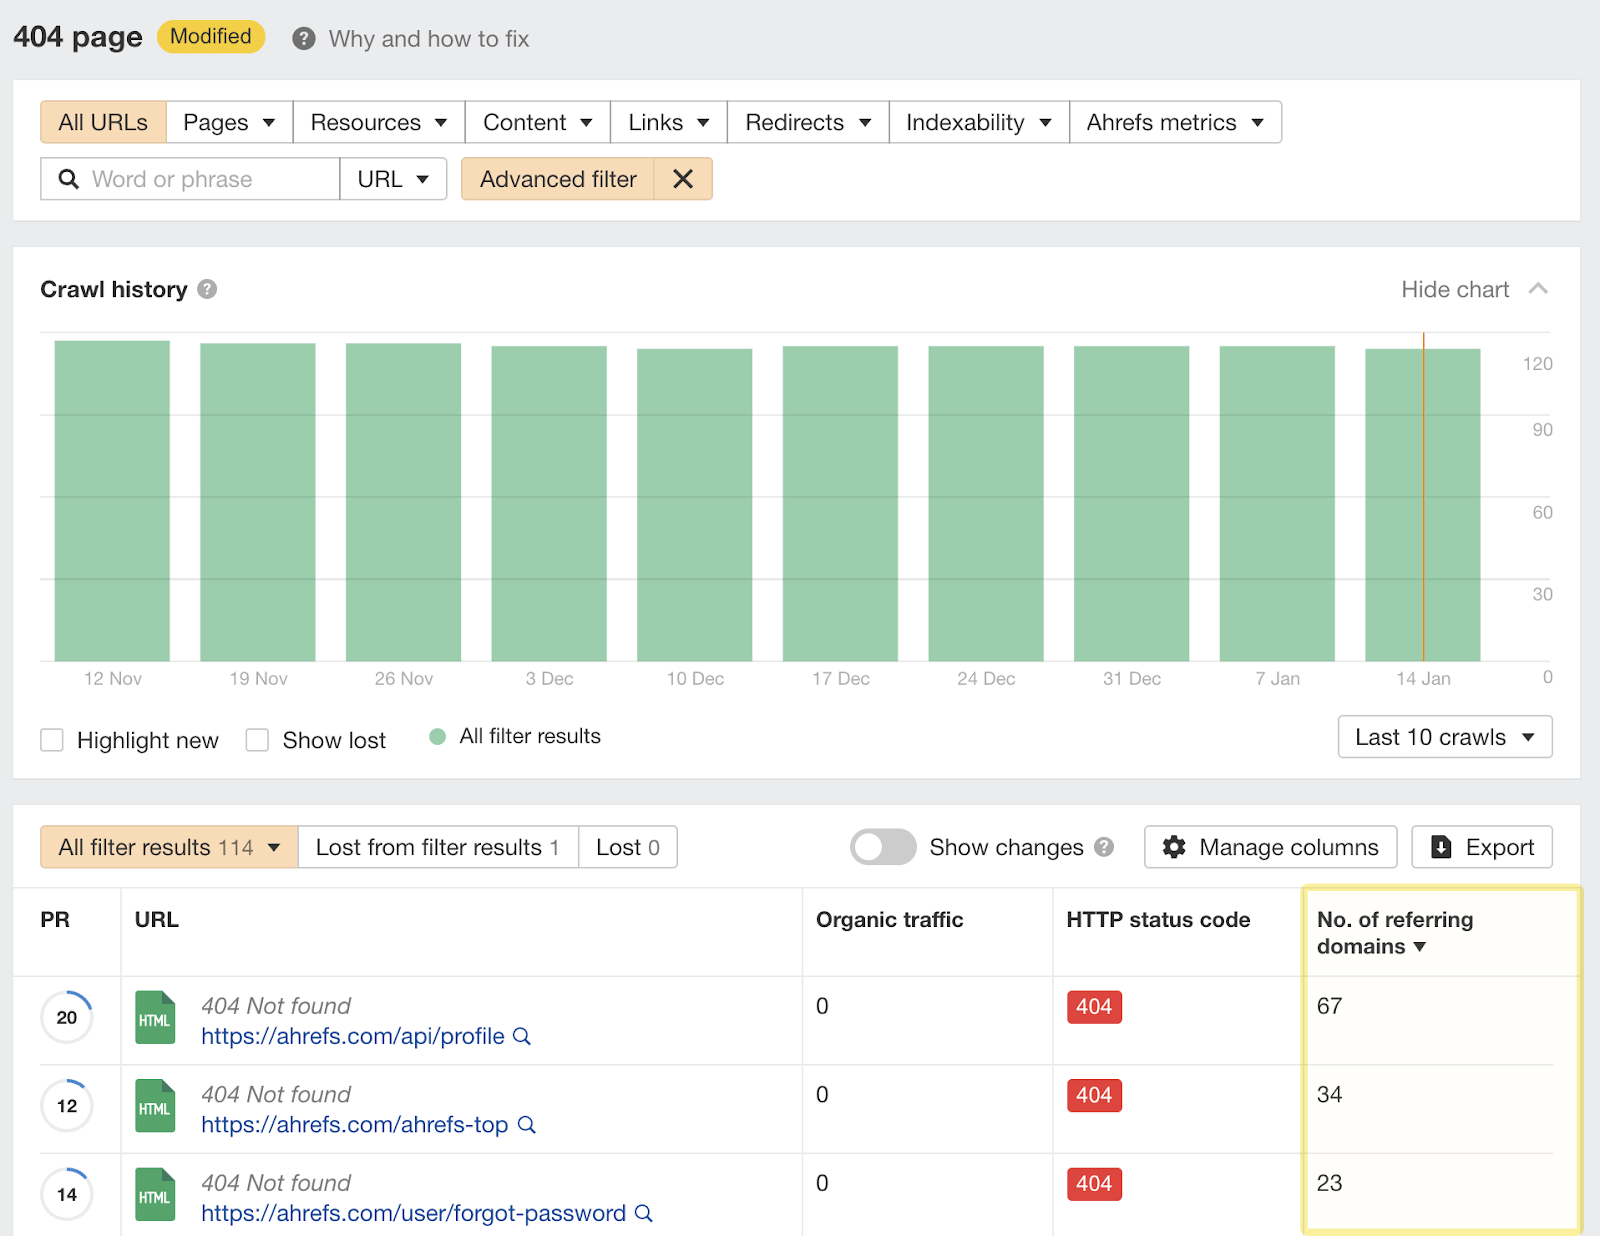Click the HTML file icon for api/profile
Viewport: 1600px width, 1236px height.
pos(155,1017)
